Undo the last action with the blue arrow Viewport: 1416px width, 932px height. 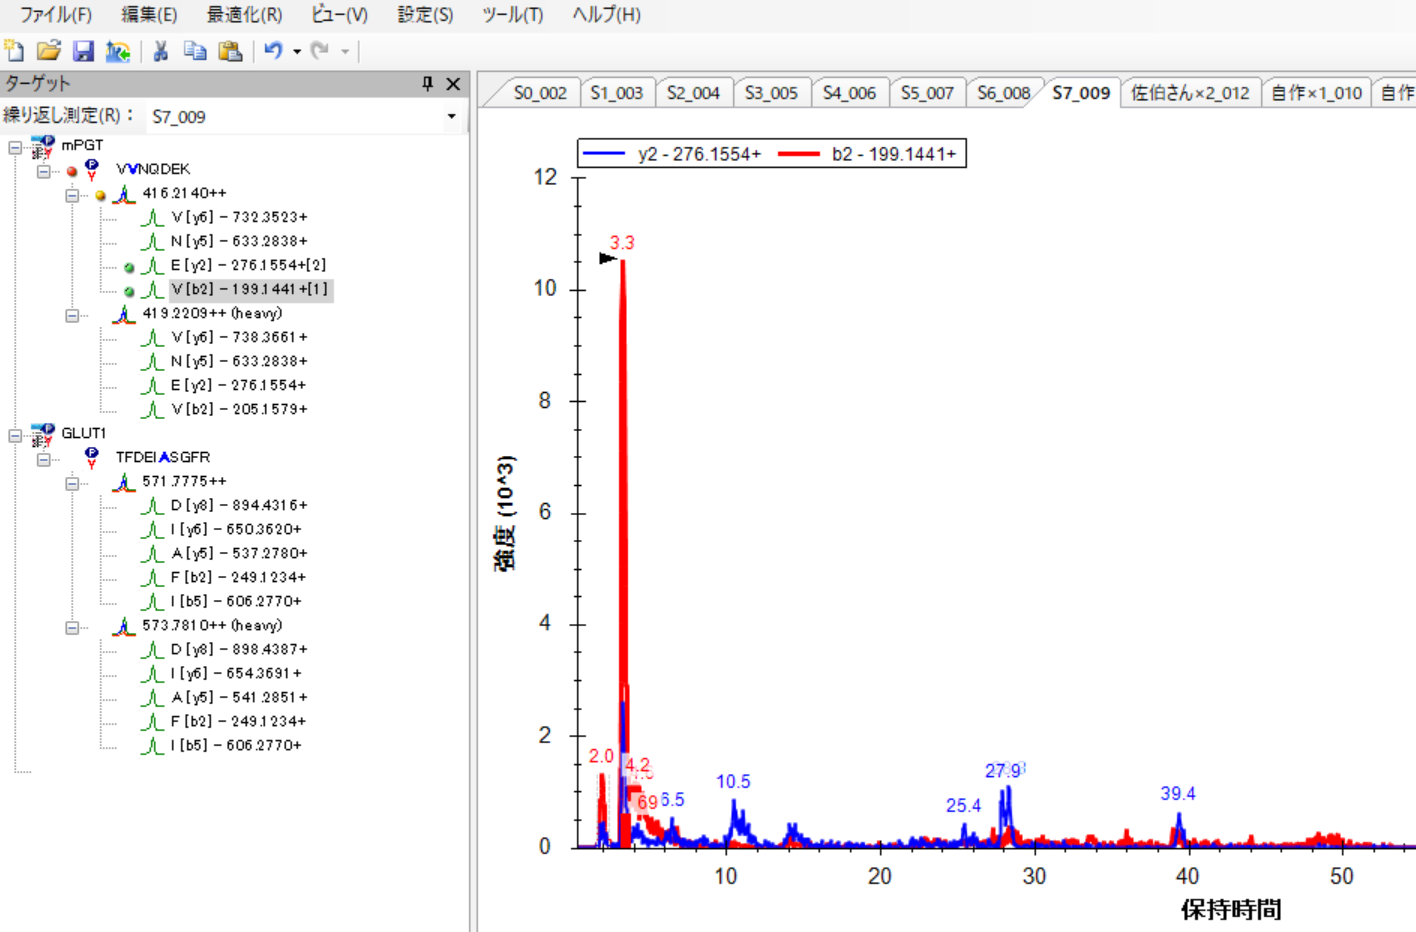[272, 51]
